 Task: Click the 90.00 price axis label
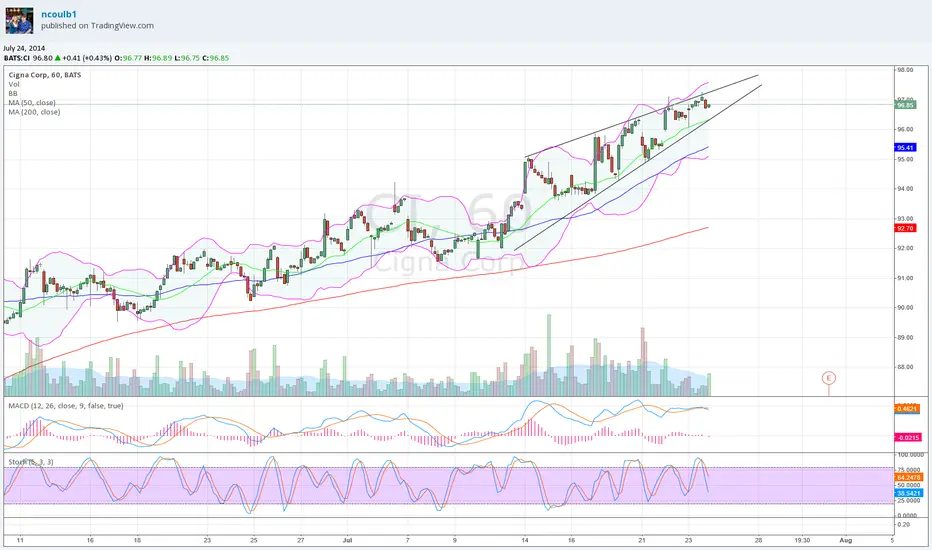coord(905,308)
